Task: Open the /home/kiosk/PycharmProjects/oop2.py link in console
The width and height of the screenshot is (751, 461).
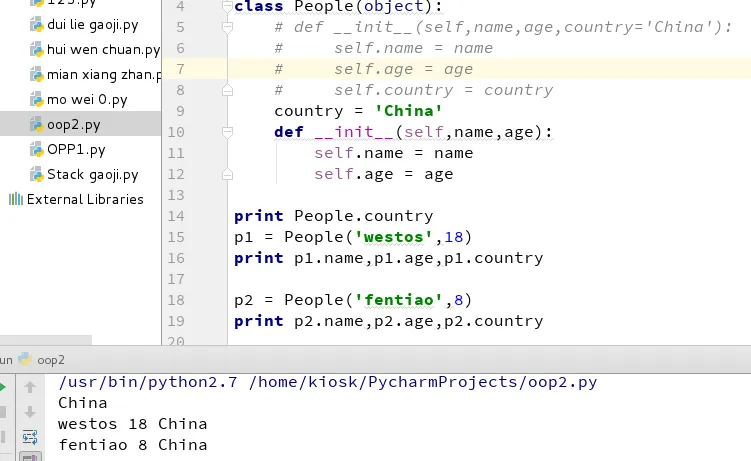Action: tap(423, 382)
